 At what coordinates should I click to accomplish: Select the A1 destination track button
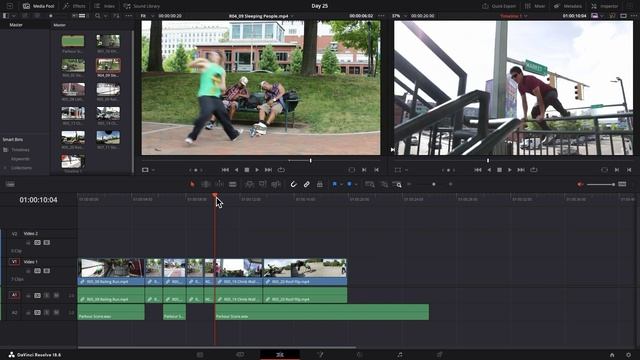click(x=14, y=295)
